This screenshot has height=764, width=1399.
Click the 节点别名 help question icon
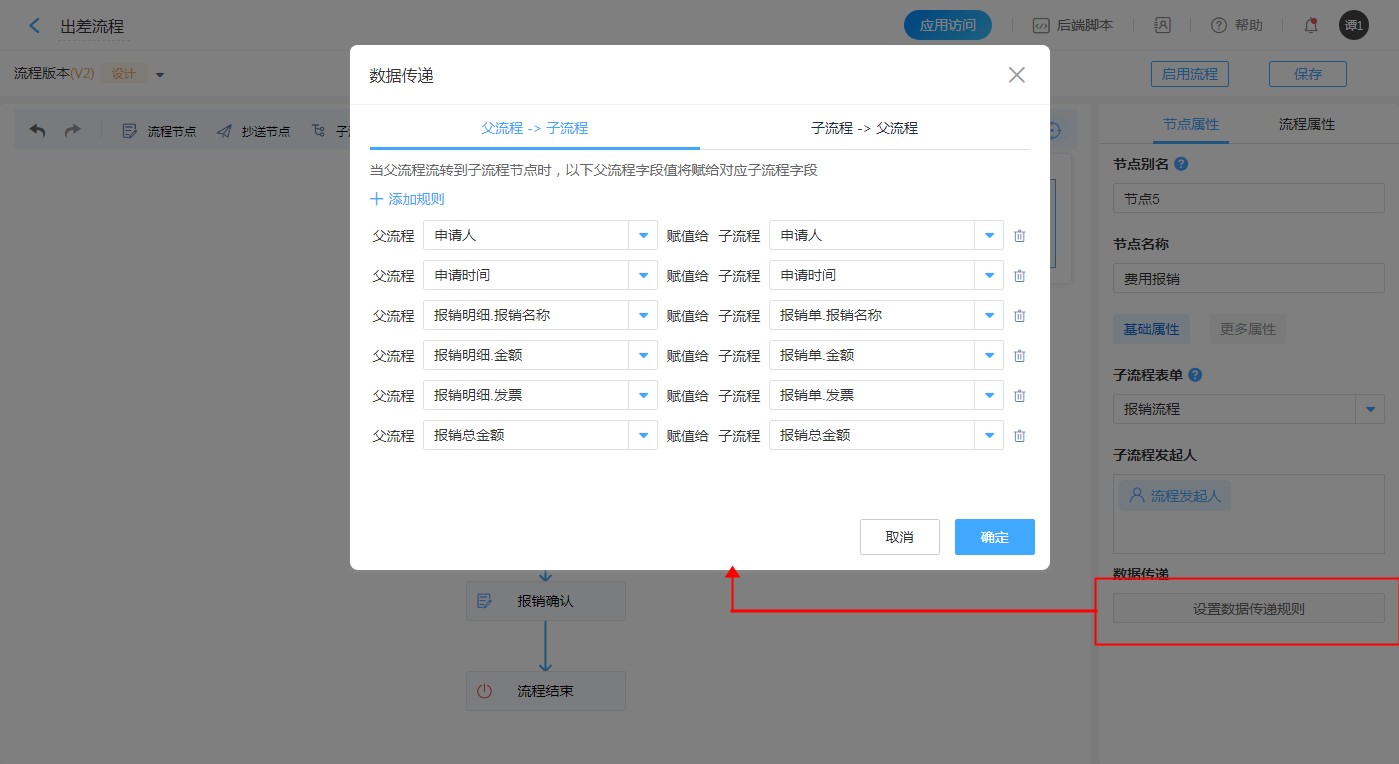(1181, 164)
